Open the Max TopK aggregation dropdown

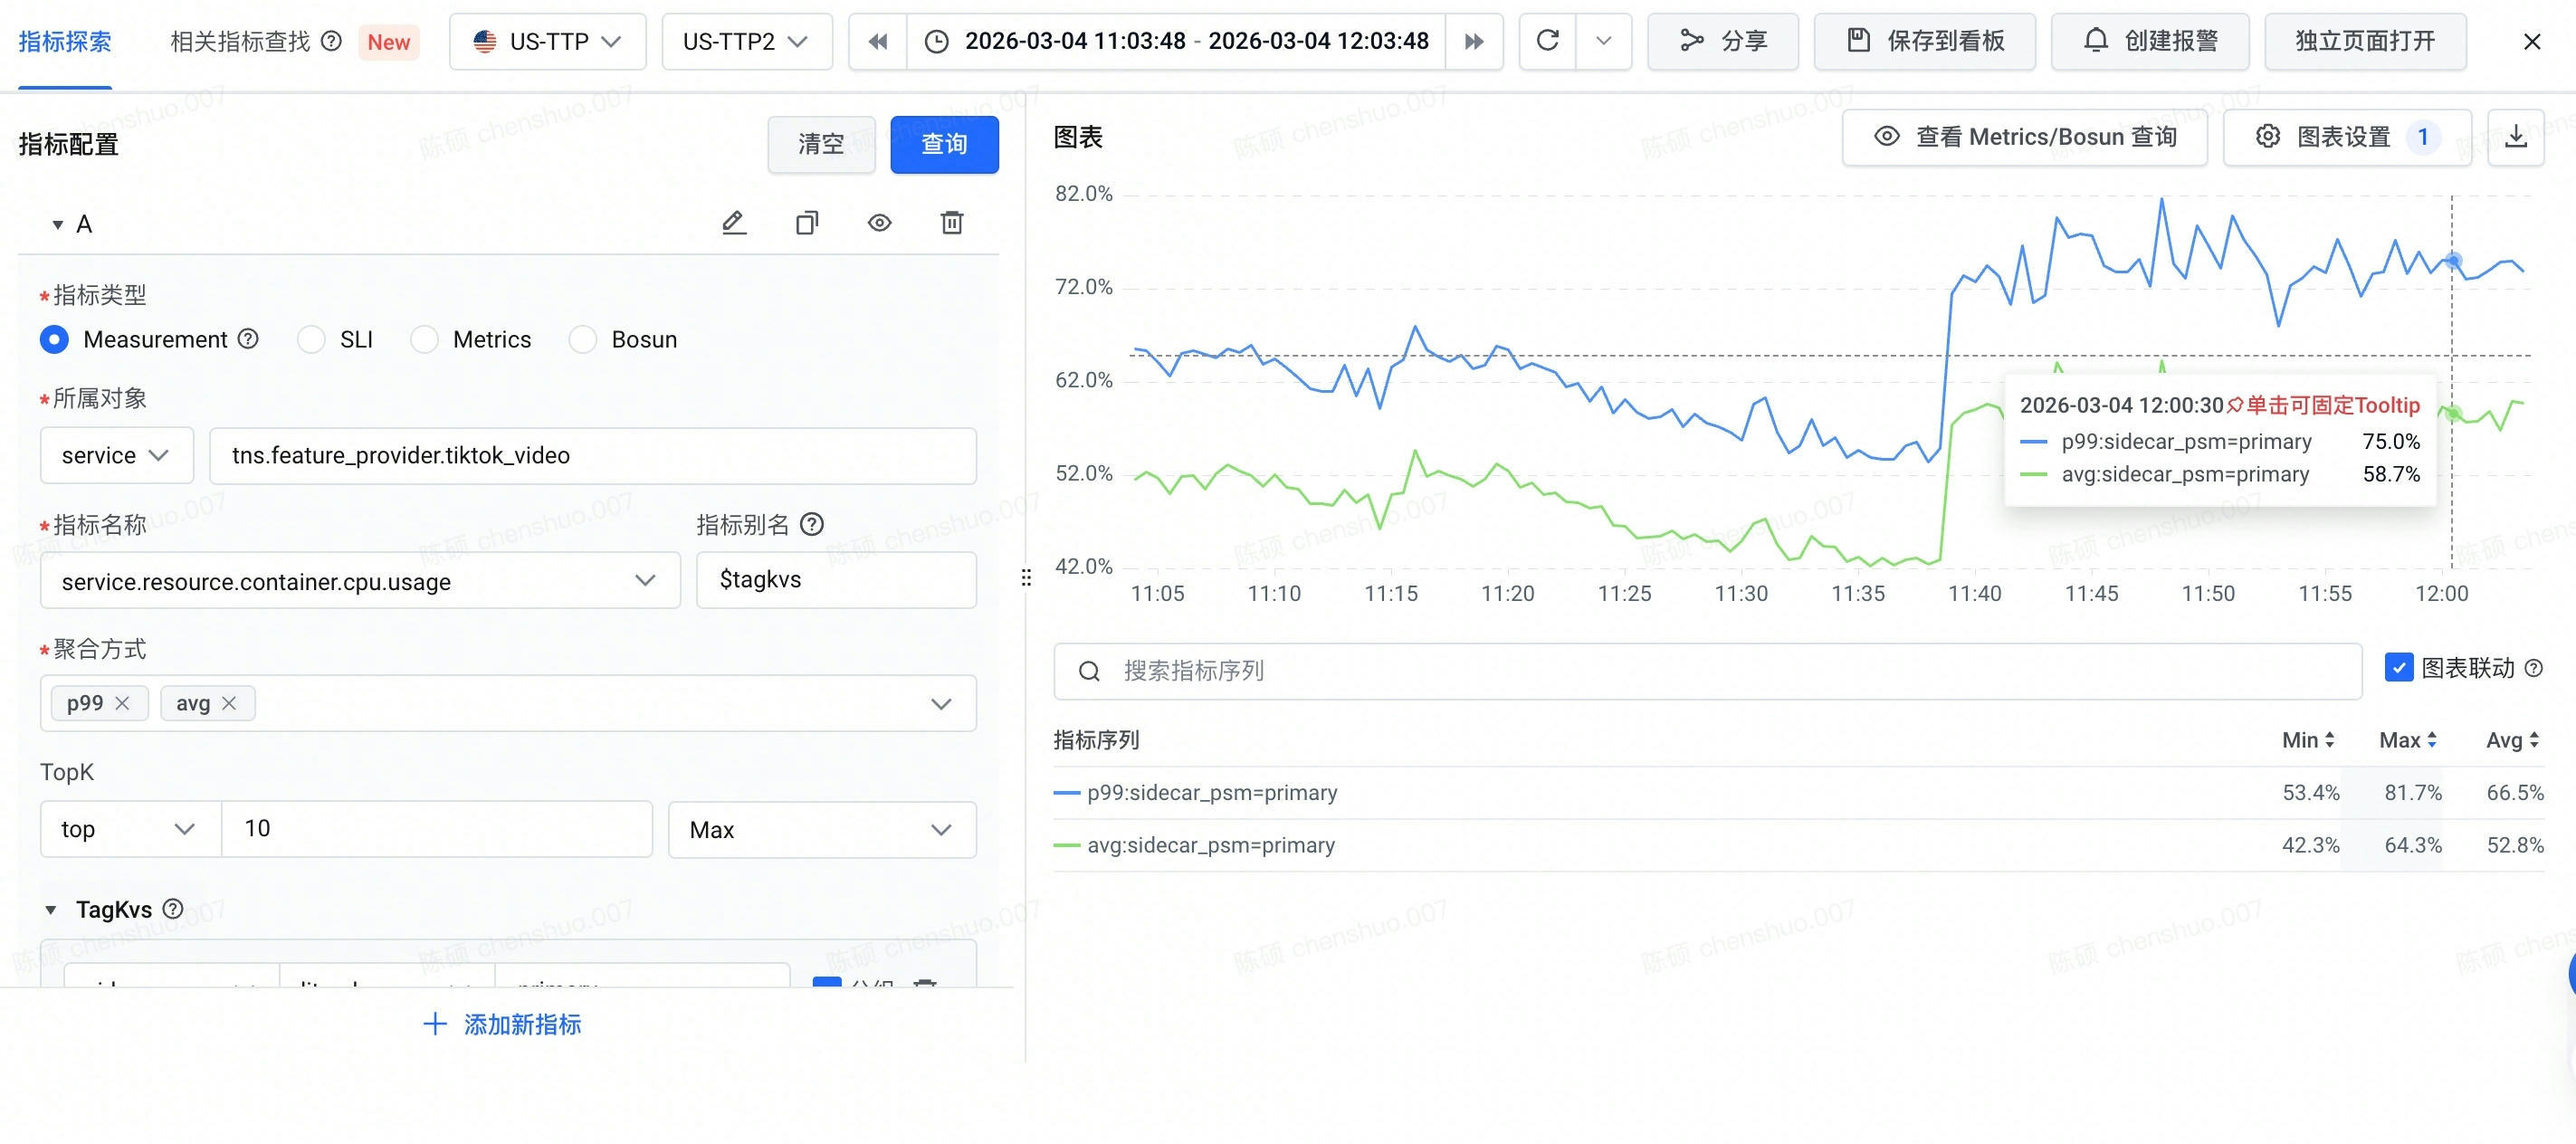click(938, 829)
